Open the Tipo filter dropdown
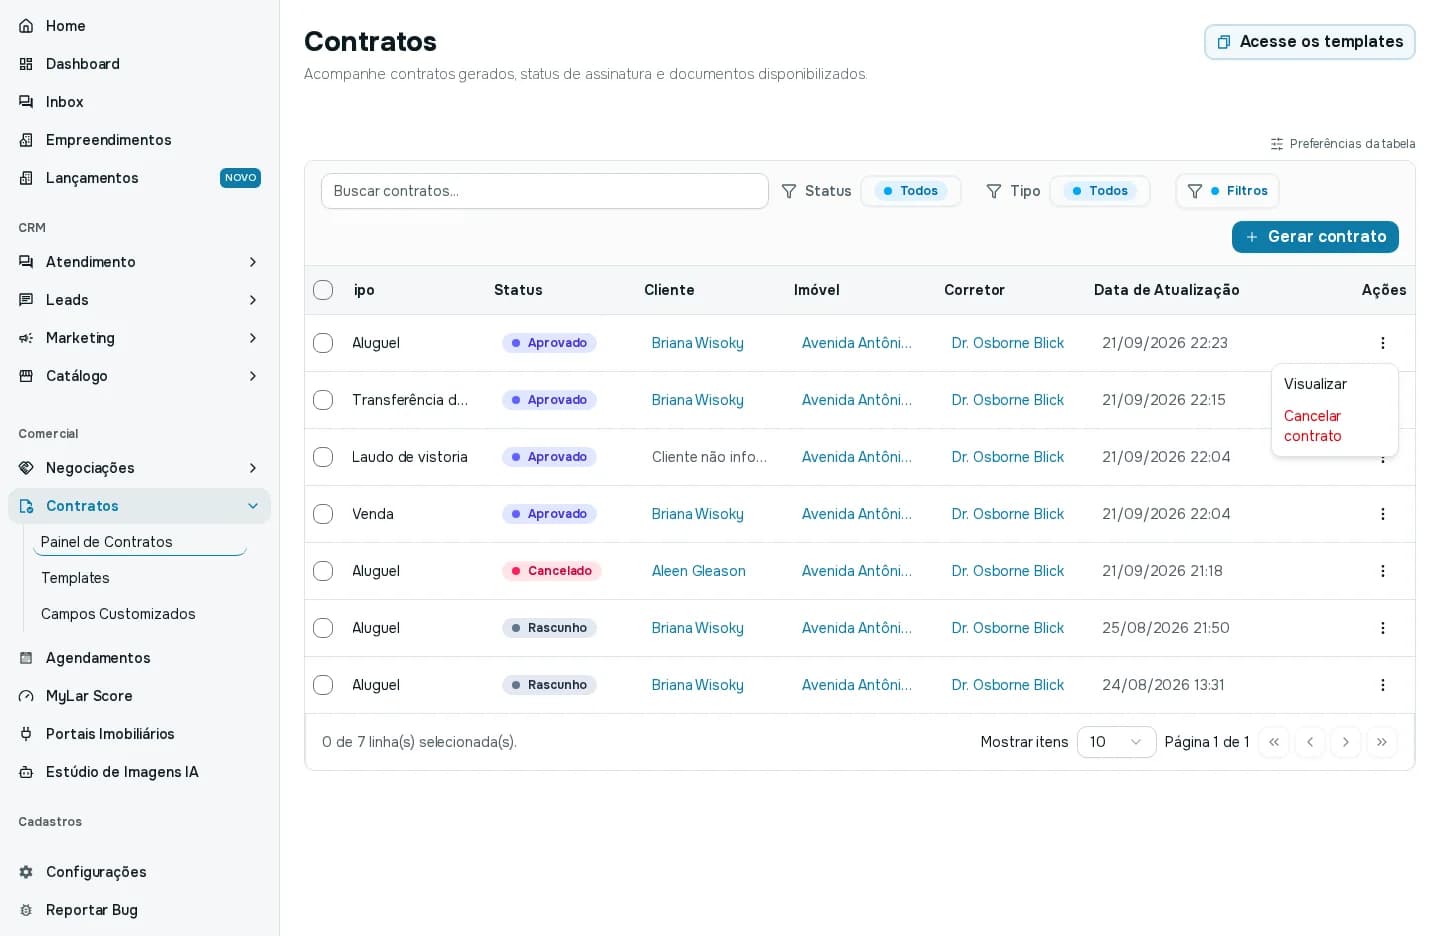Viewport: 1440px width, 936px height. [x=1099, y=191]
